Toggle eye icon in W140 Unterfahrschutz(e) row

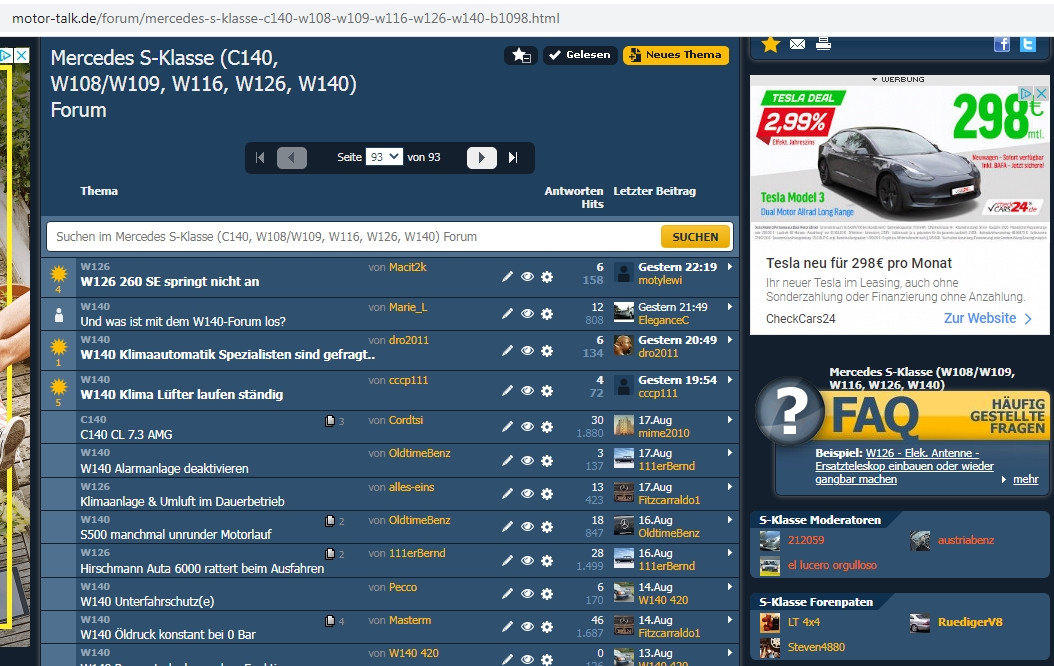pos(528,594)
